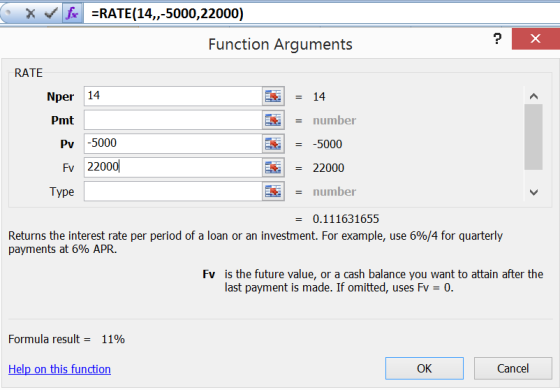560x390 pixels.
Task: Click into the Nper input field
Action: point(173,96)
